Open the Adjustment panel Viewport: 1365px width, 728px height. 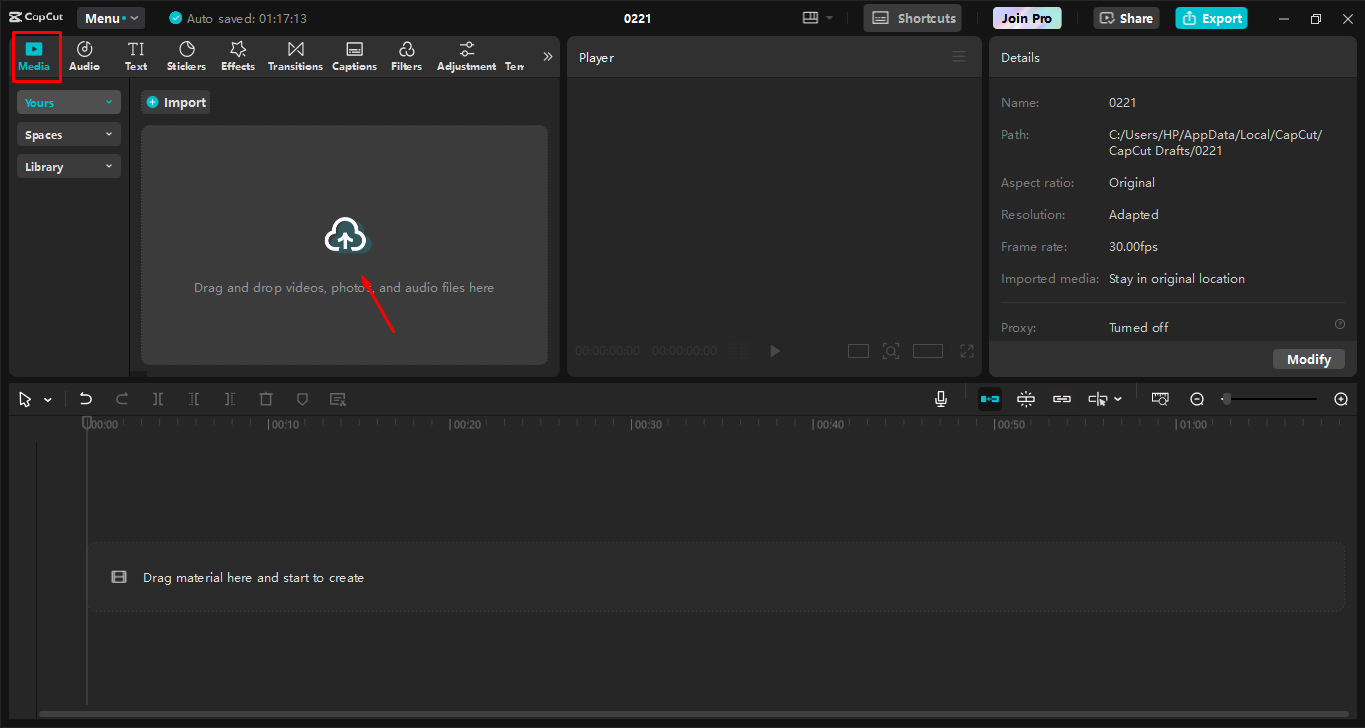tap(466, 57)
